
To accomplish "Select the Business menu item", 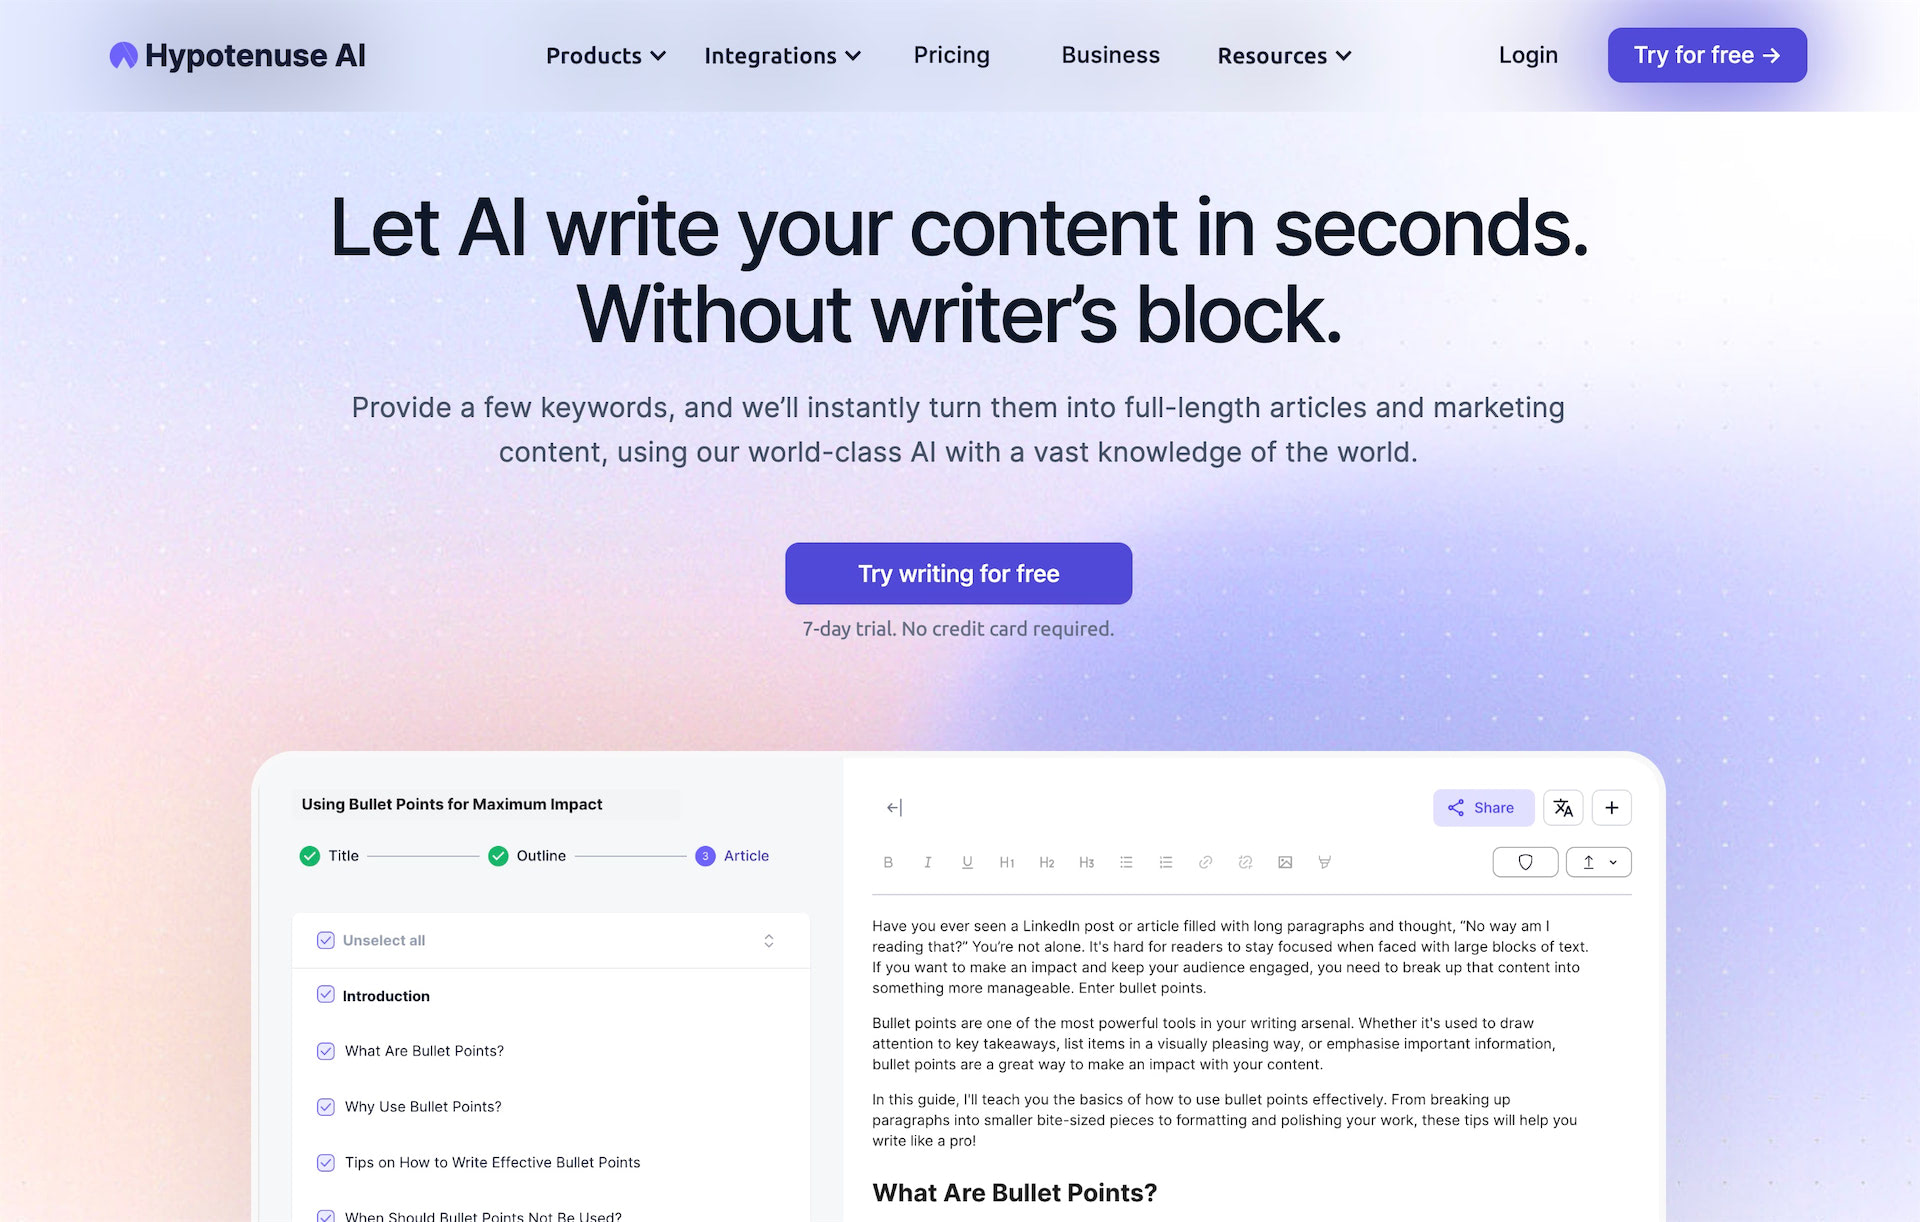I will point(1111,55).
